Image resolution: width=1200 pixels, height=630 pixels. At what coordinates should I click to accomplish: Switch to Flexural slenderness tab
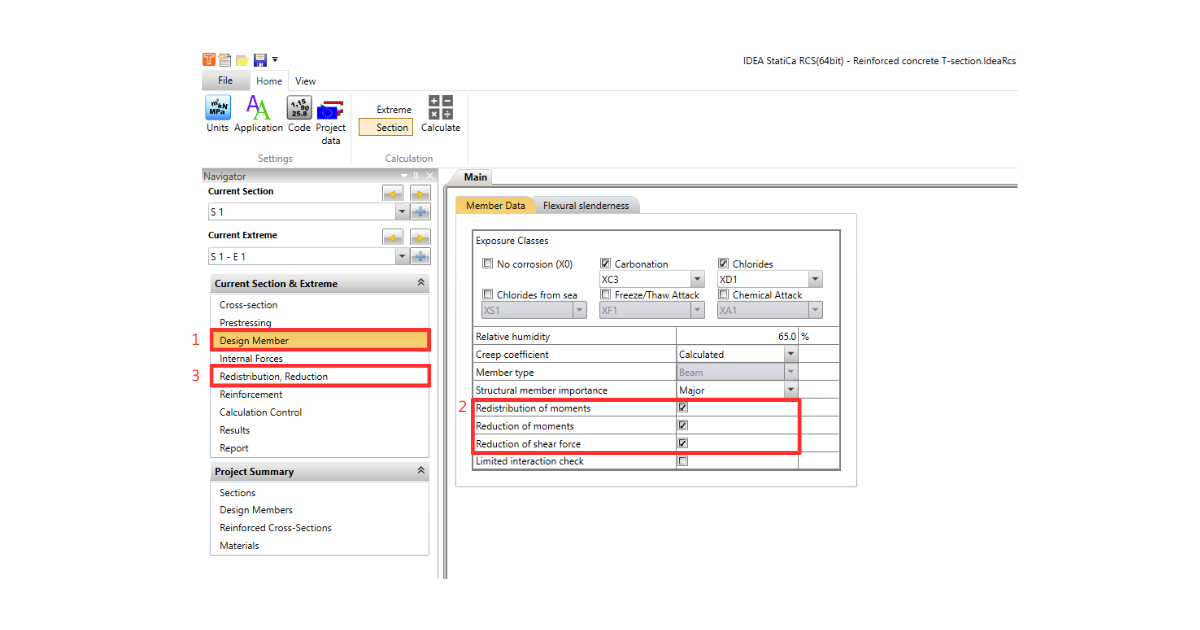[586, 206]
